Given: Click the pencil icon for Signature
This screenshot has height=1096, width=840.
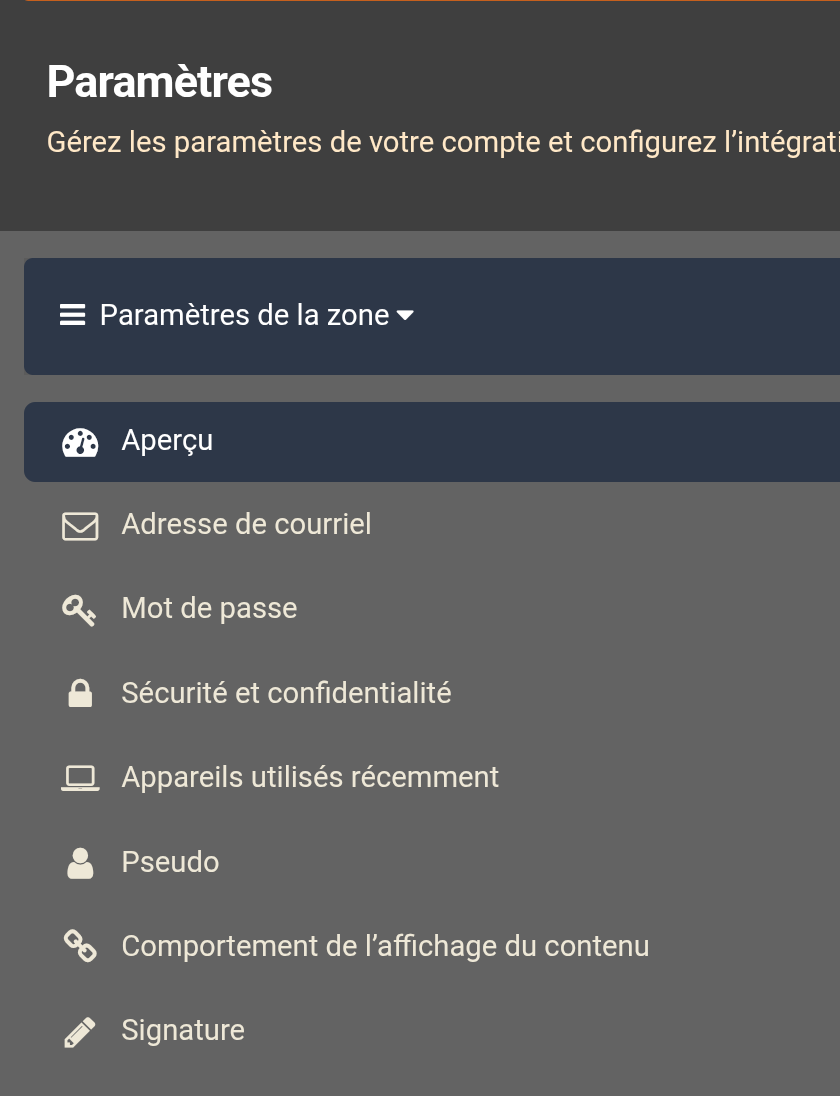Looking at the screenshot, I should coord(80,1032).
